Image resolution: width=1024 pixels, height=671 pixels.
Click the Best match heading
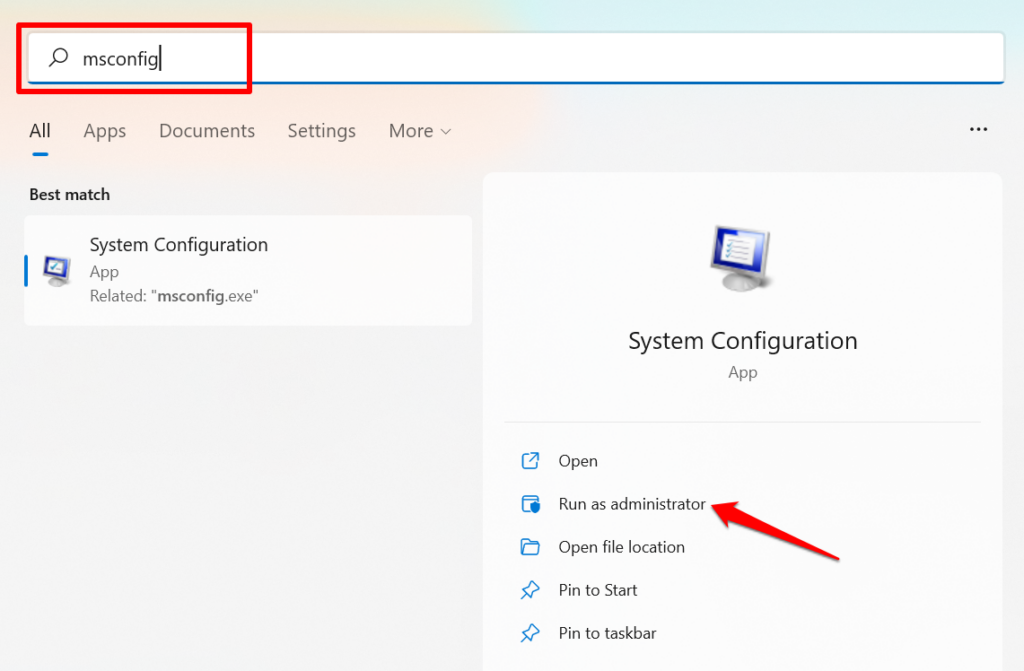[69, 195]
